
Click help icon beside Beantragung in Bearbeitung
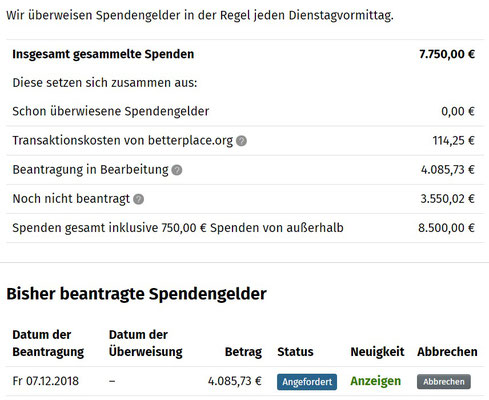pyautogui.click(x=177, y=170)
